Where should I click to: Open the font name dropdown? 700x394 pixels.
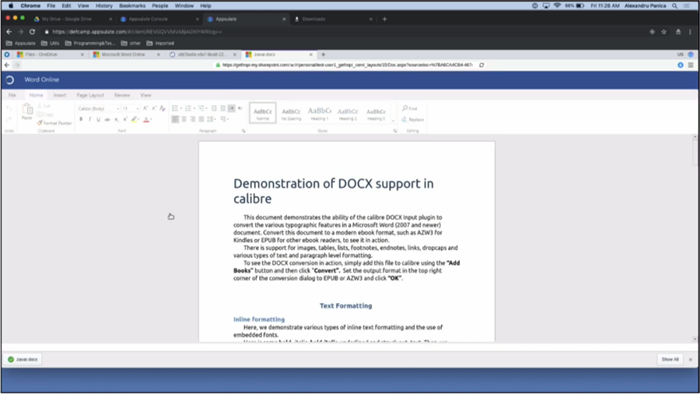pyautogui.click(x=99, y=108)
